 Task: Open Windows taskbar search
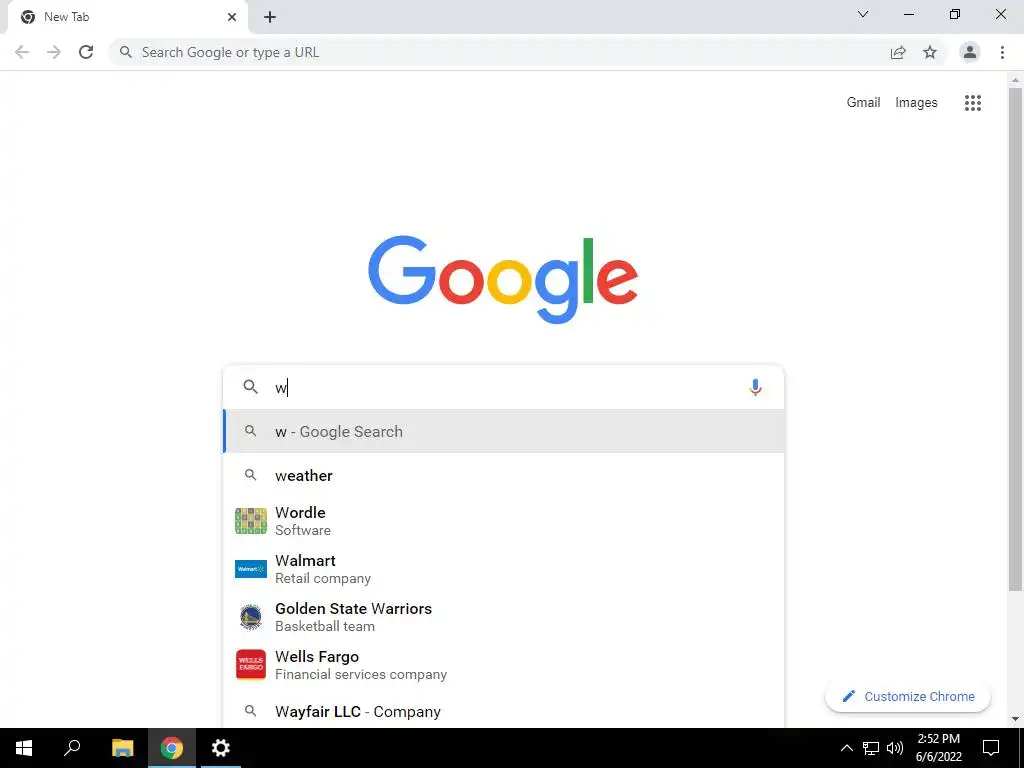[72, 748]
